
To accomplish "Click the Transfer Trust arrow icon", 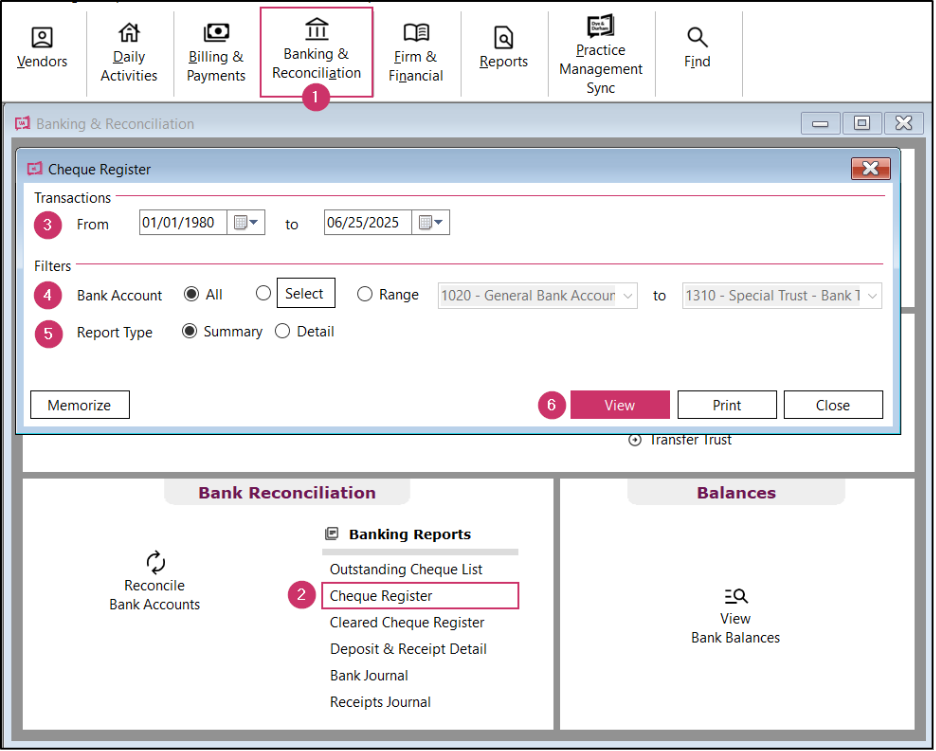I will pos(635,440).
